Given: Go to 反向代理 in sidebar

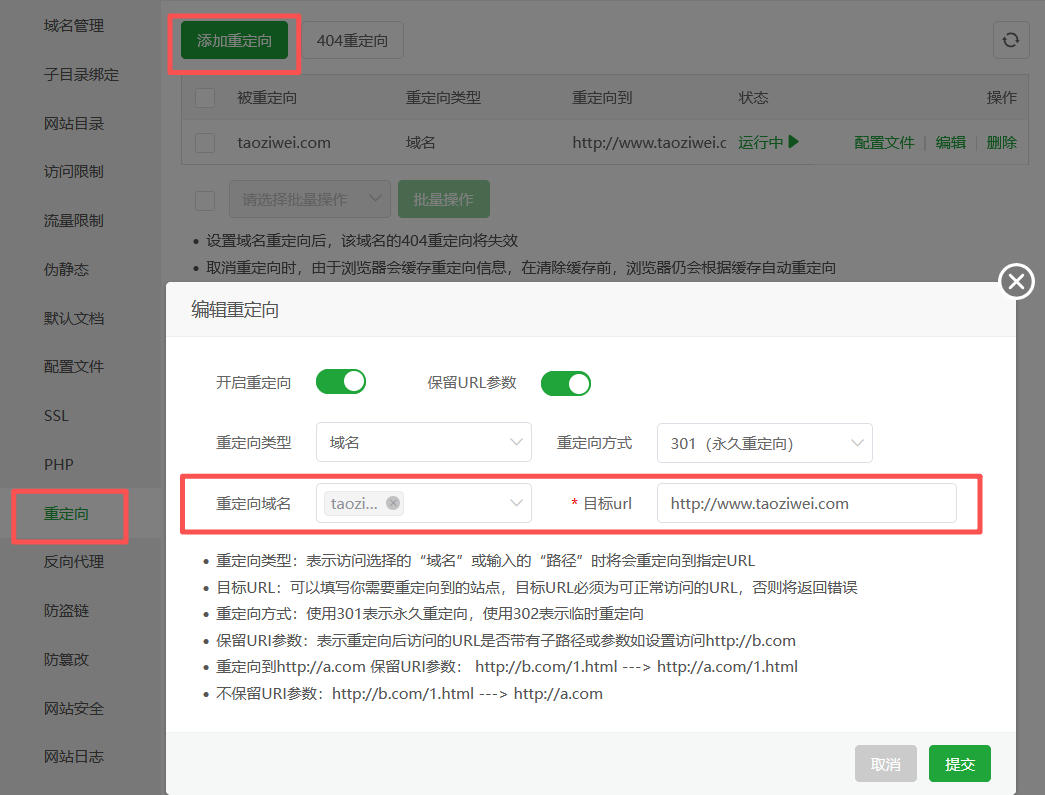Looking at the screenshot, I should 74,562.
